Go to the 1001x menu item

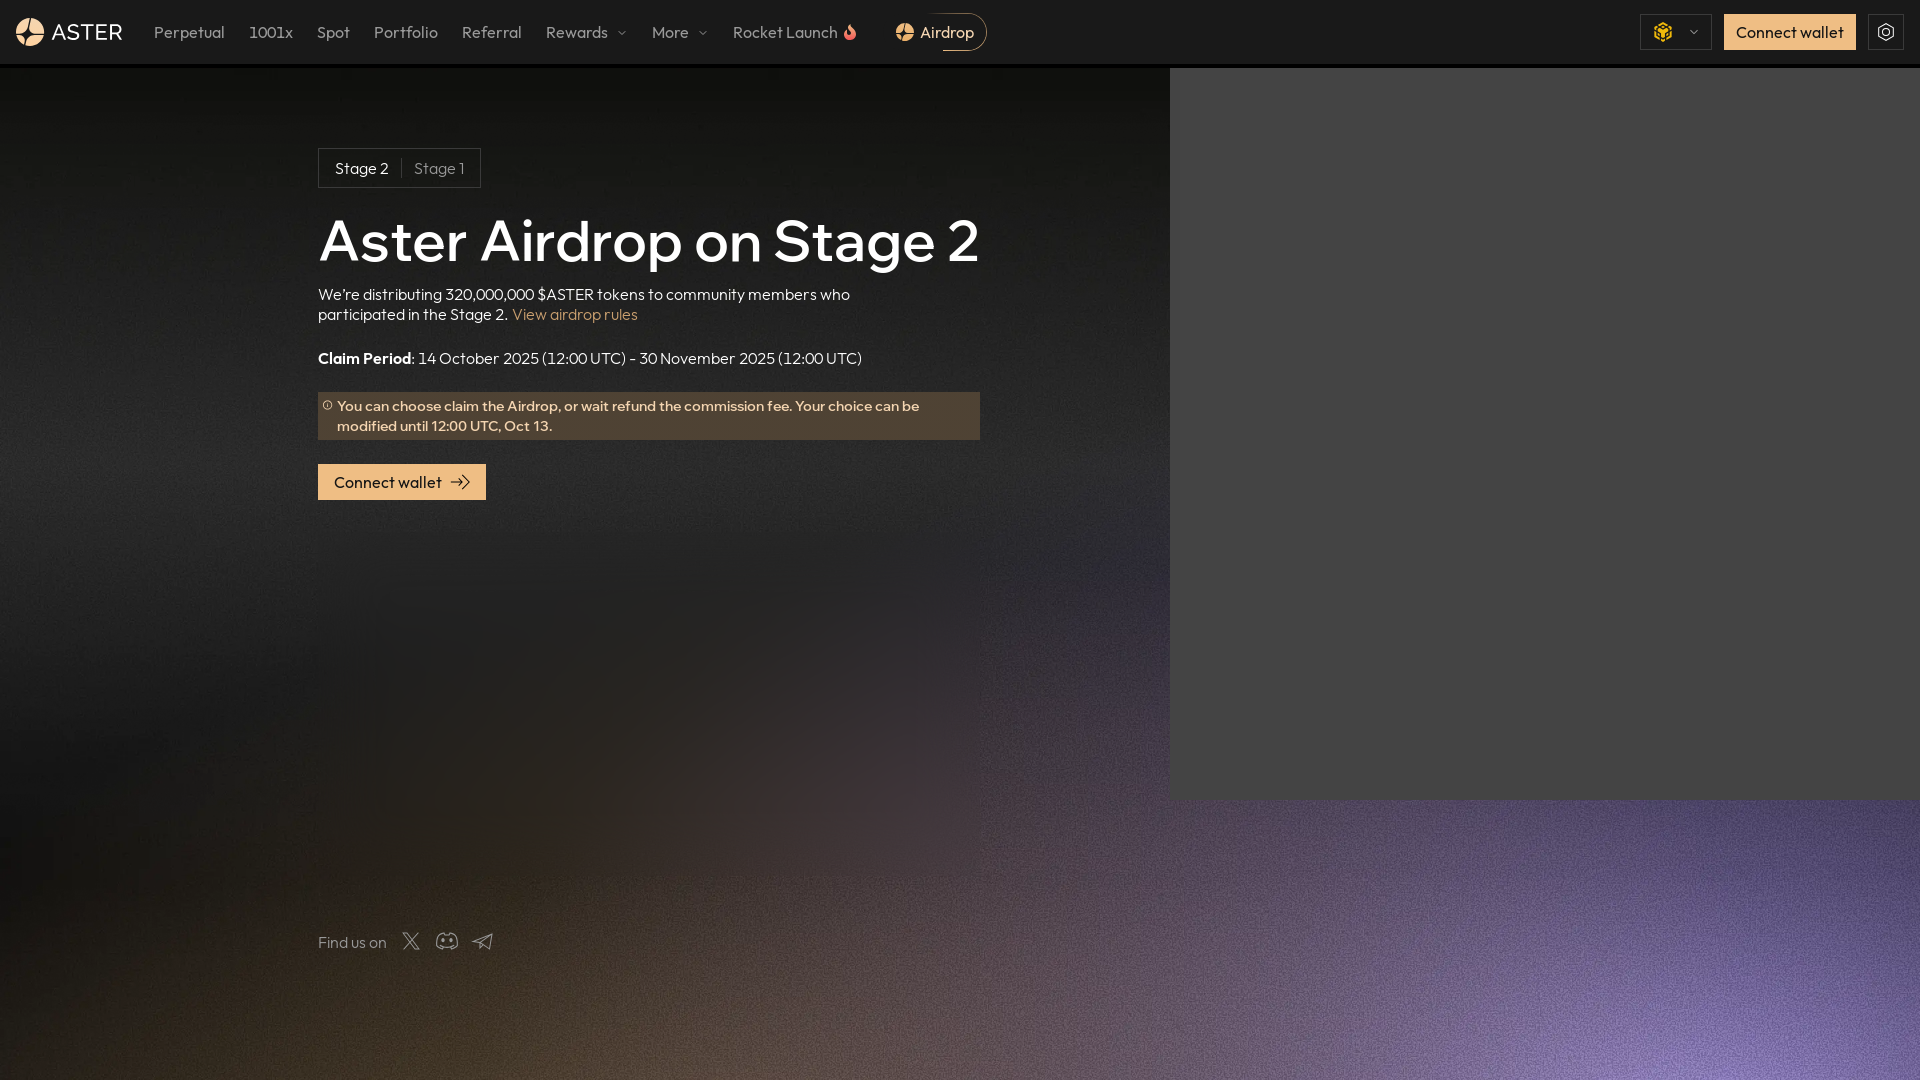coord(271,32)
